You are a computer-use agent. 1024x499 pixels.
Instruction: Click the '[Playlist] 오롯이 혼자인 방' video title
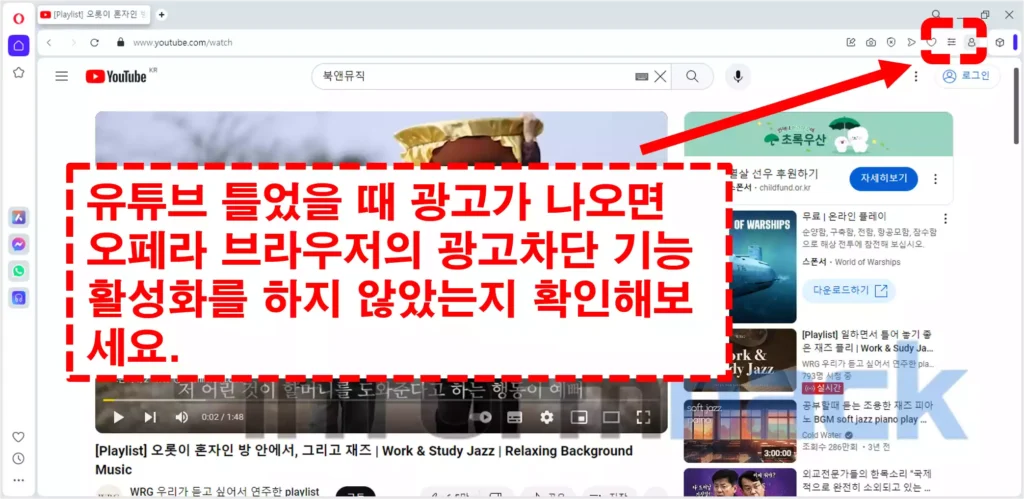(x=364, y=460)
